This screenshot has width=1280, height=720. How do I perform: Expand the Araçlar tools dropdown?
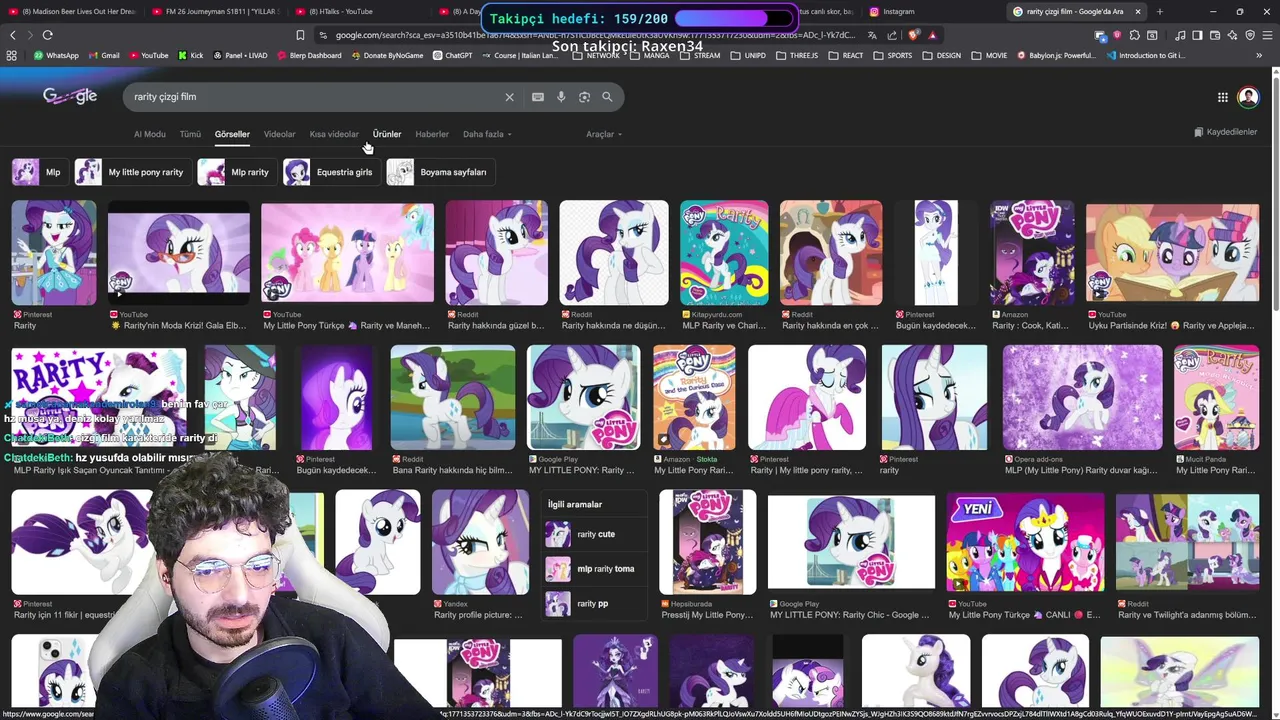[604, 134]
